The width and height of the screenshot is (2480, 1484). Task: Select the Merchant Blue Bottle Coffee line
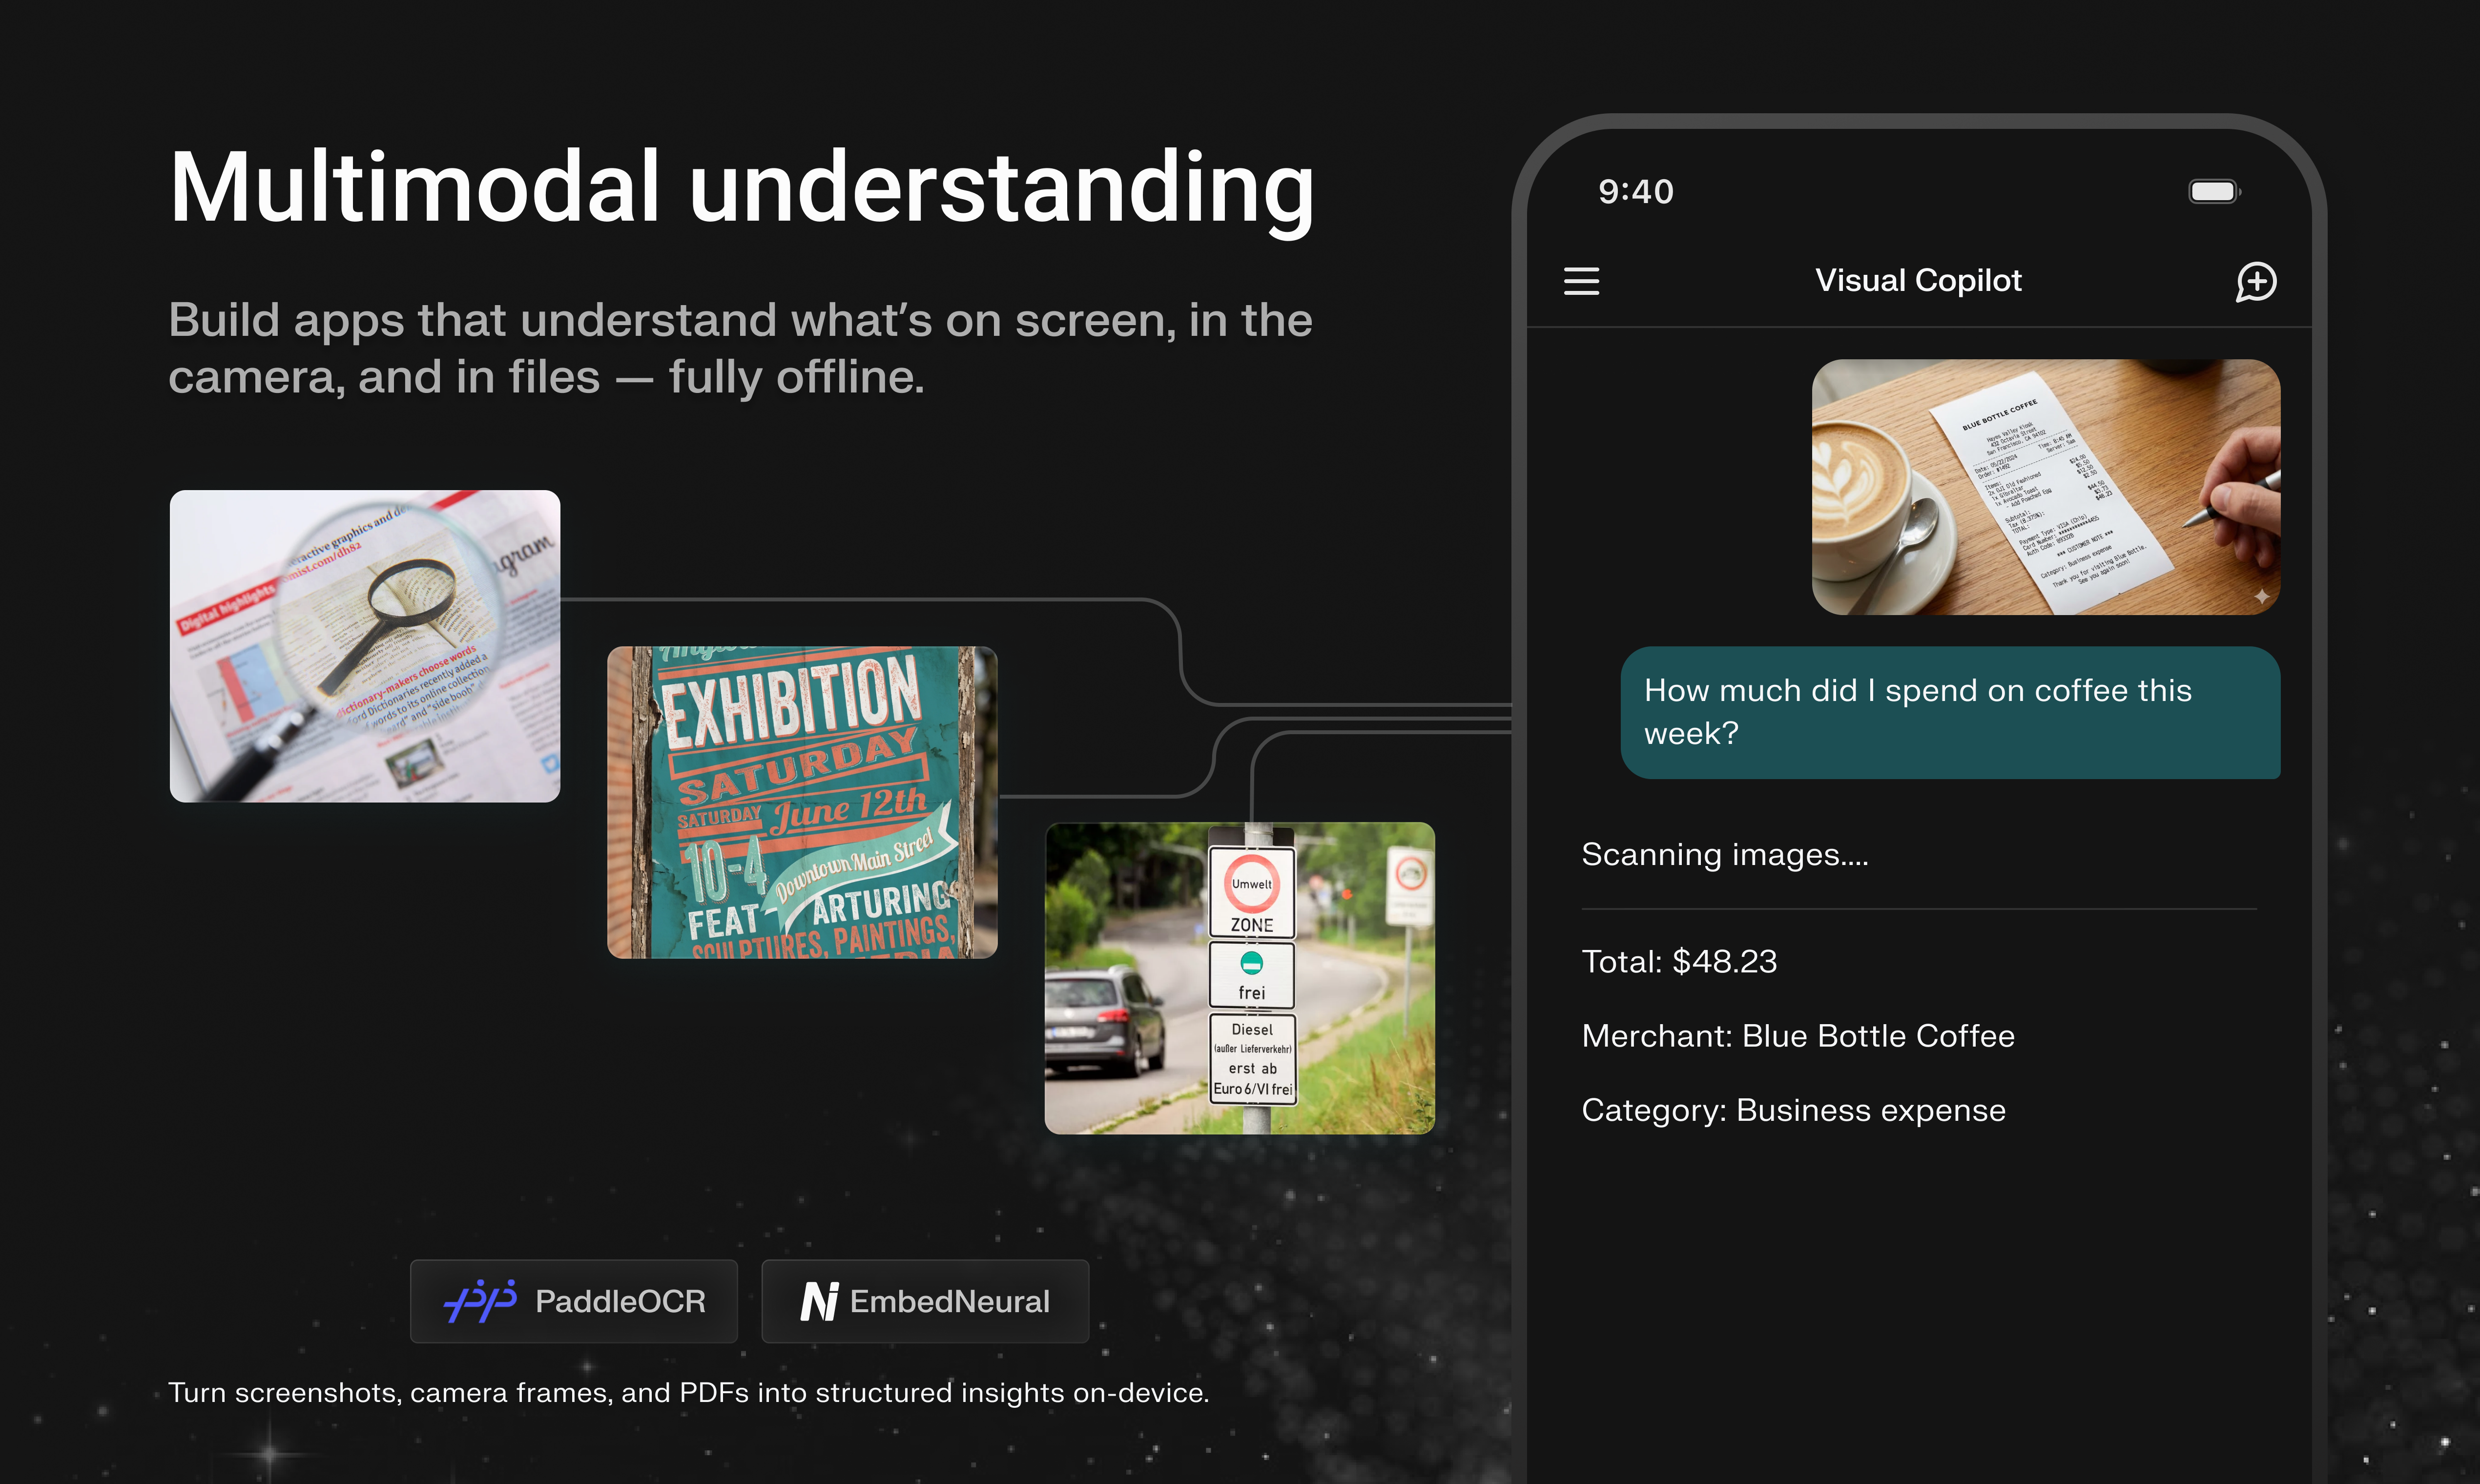[1798, 1036]
